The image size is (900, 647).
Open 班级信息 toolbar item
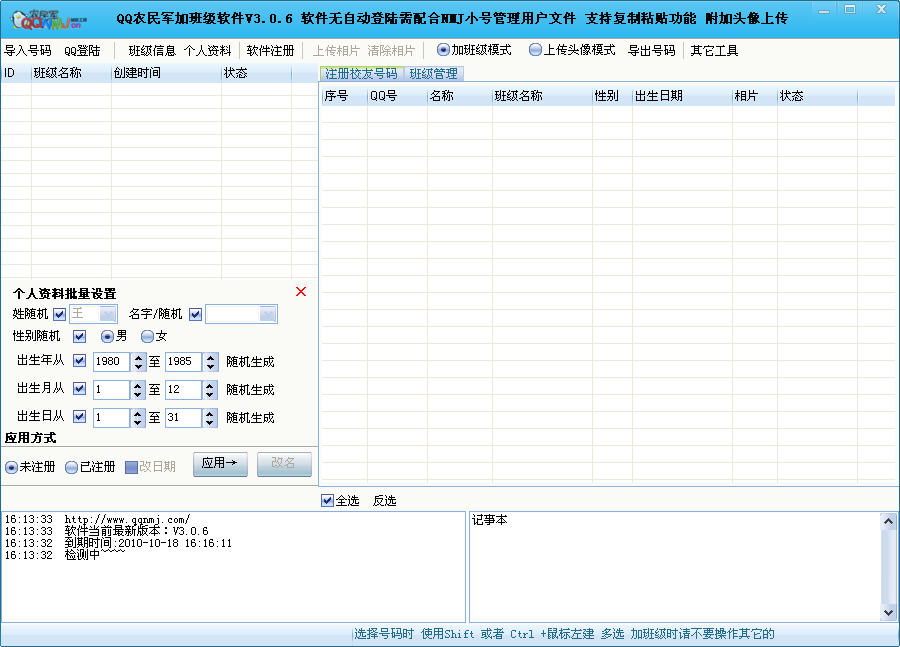[x=152, y=51]
